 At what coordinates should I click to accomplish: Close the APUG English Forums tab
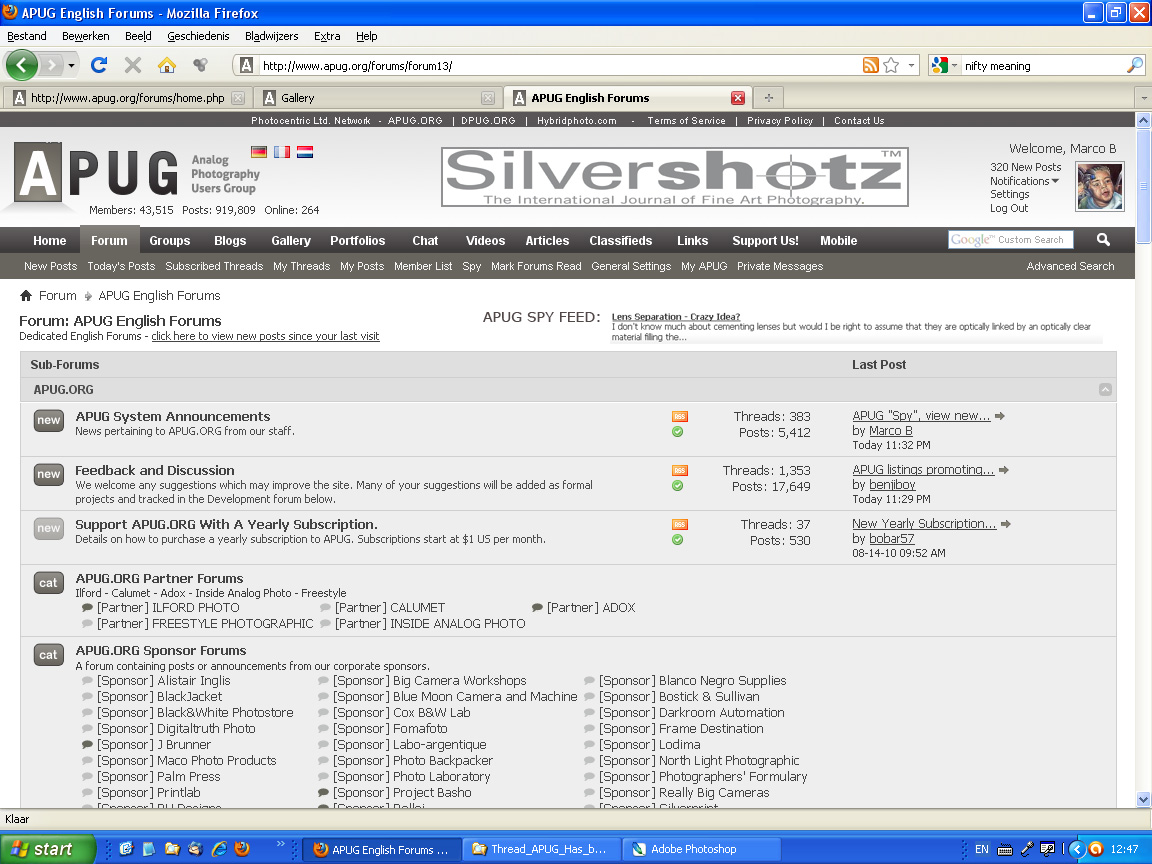(x=738, y=98)
